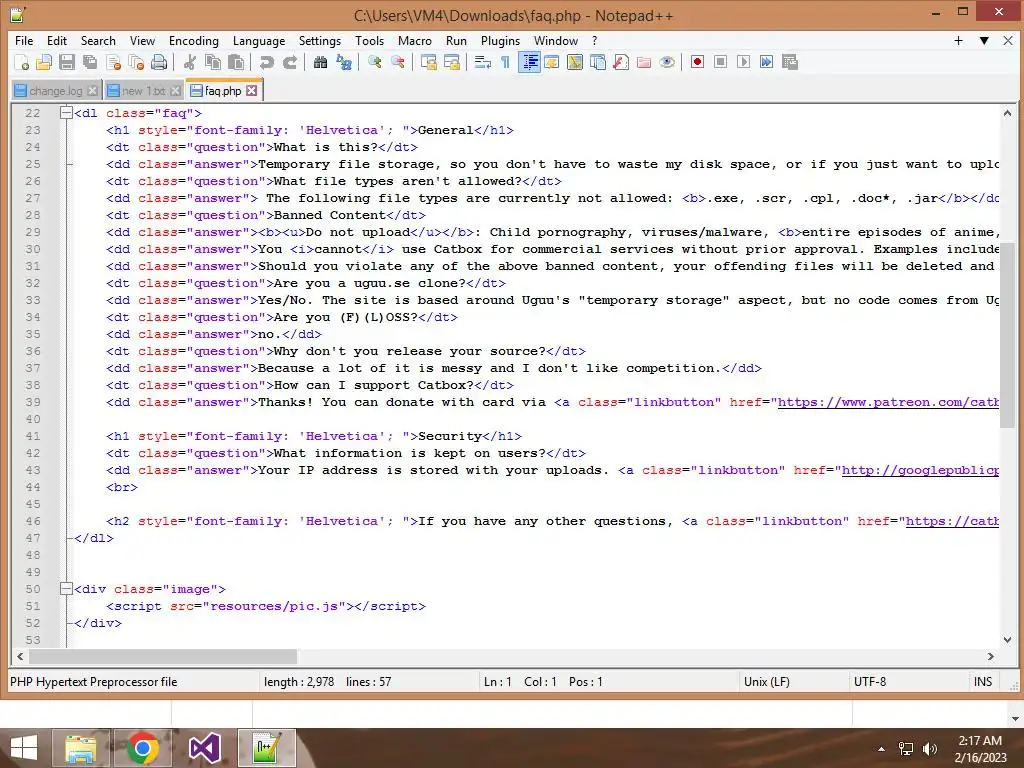Collapse the dl class faq fold marker
Screen dimensions: 1024x768
[x=65, y=112]
